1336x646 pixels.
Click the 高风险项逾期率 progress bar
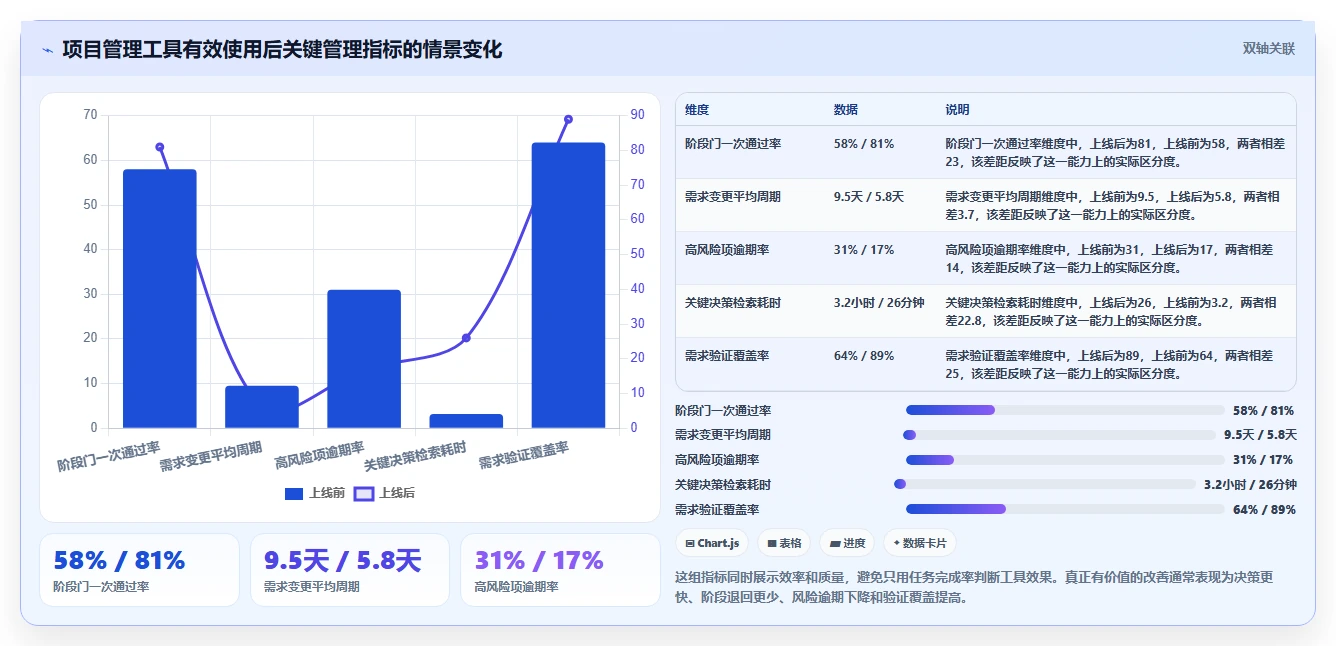[1065, 460]
